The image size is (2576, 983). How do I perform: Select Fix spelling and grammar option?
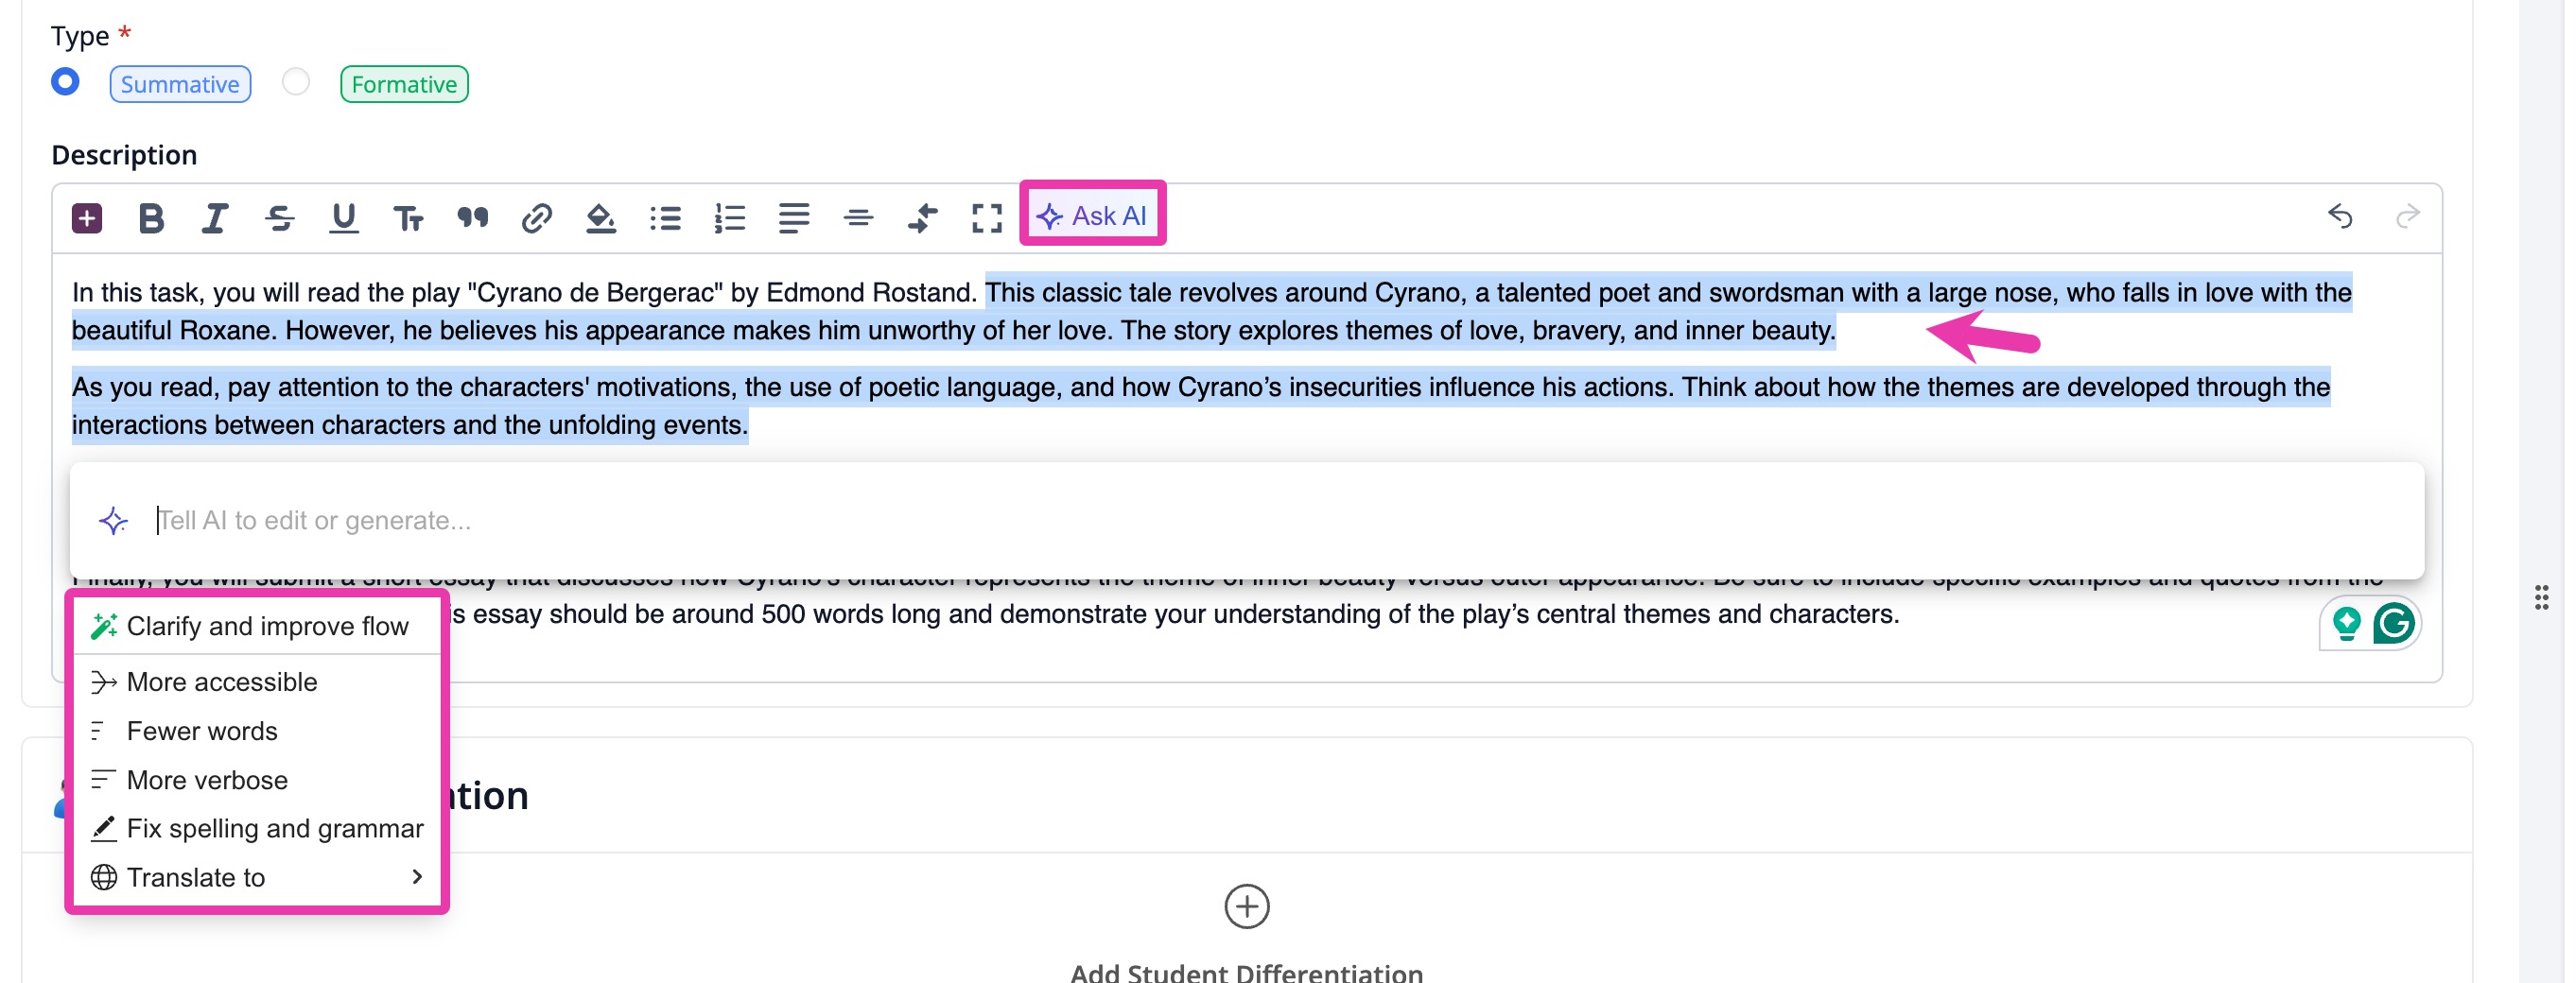point(275,827)
